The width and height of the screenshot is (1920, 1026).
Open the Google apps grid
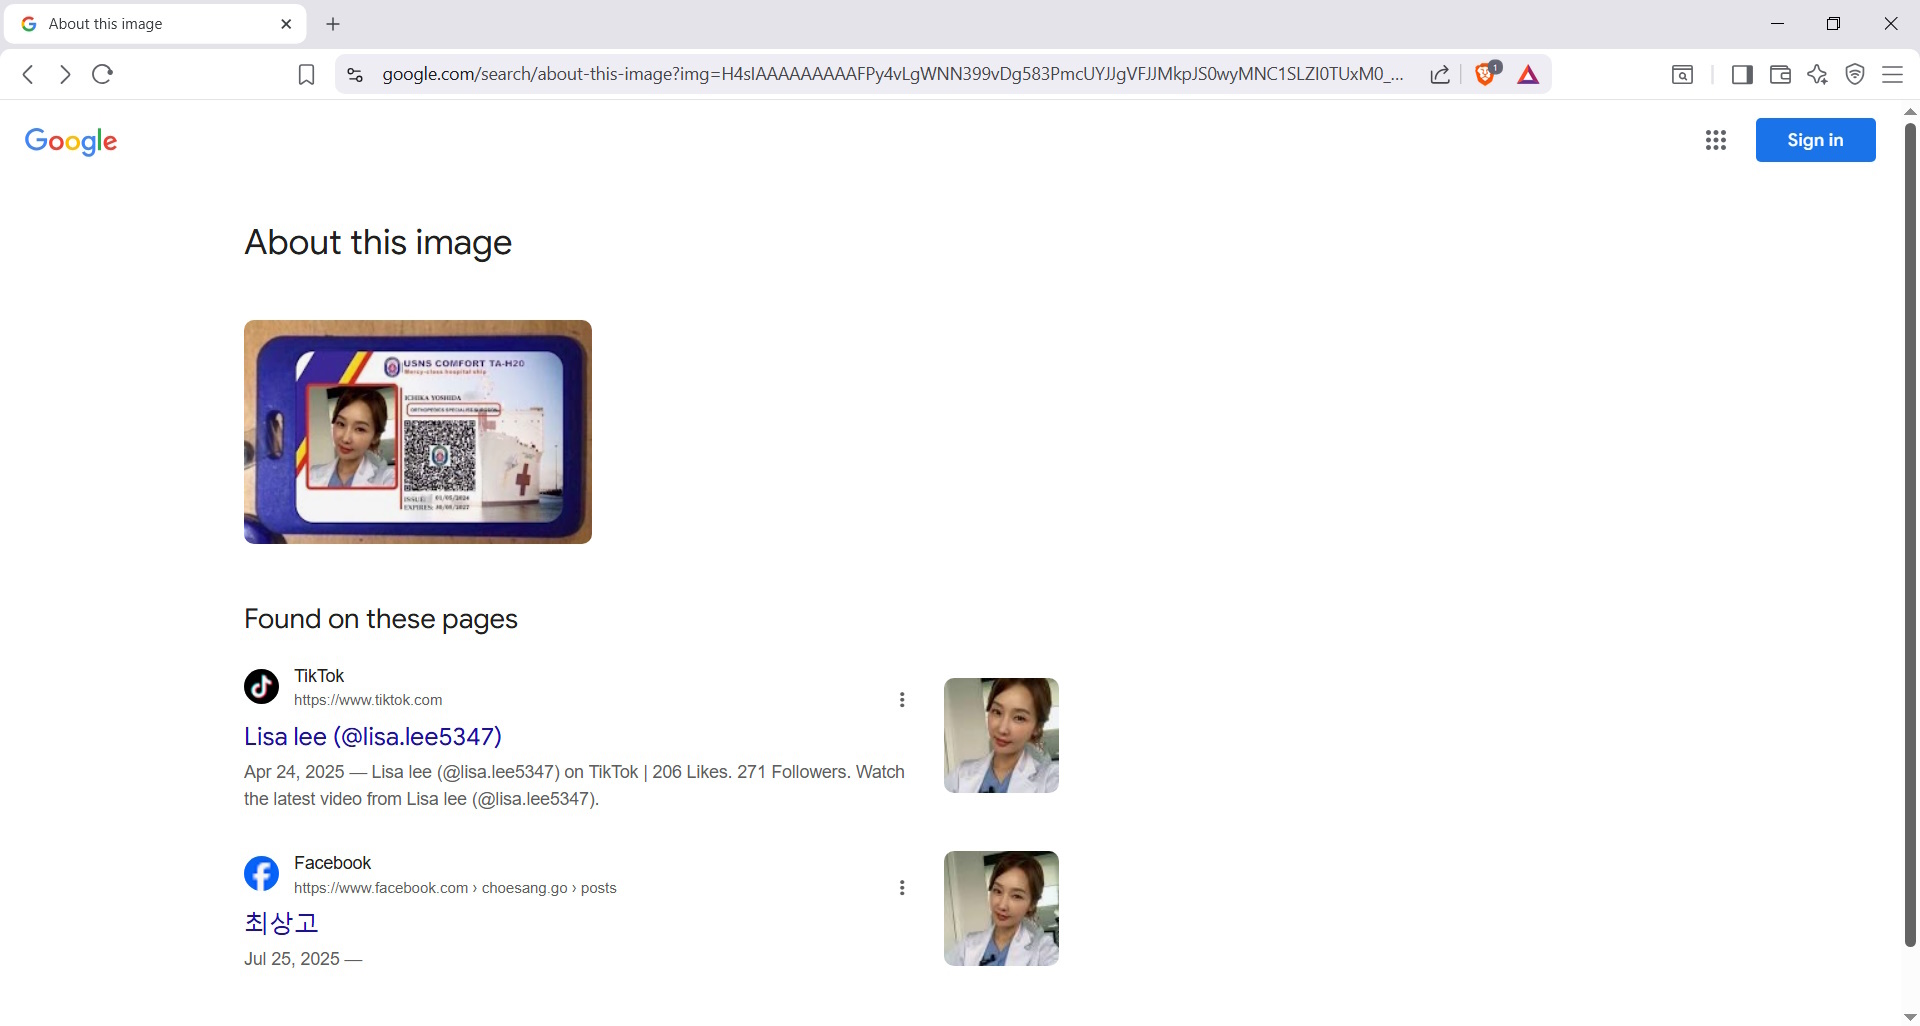tap(1716, 140)
